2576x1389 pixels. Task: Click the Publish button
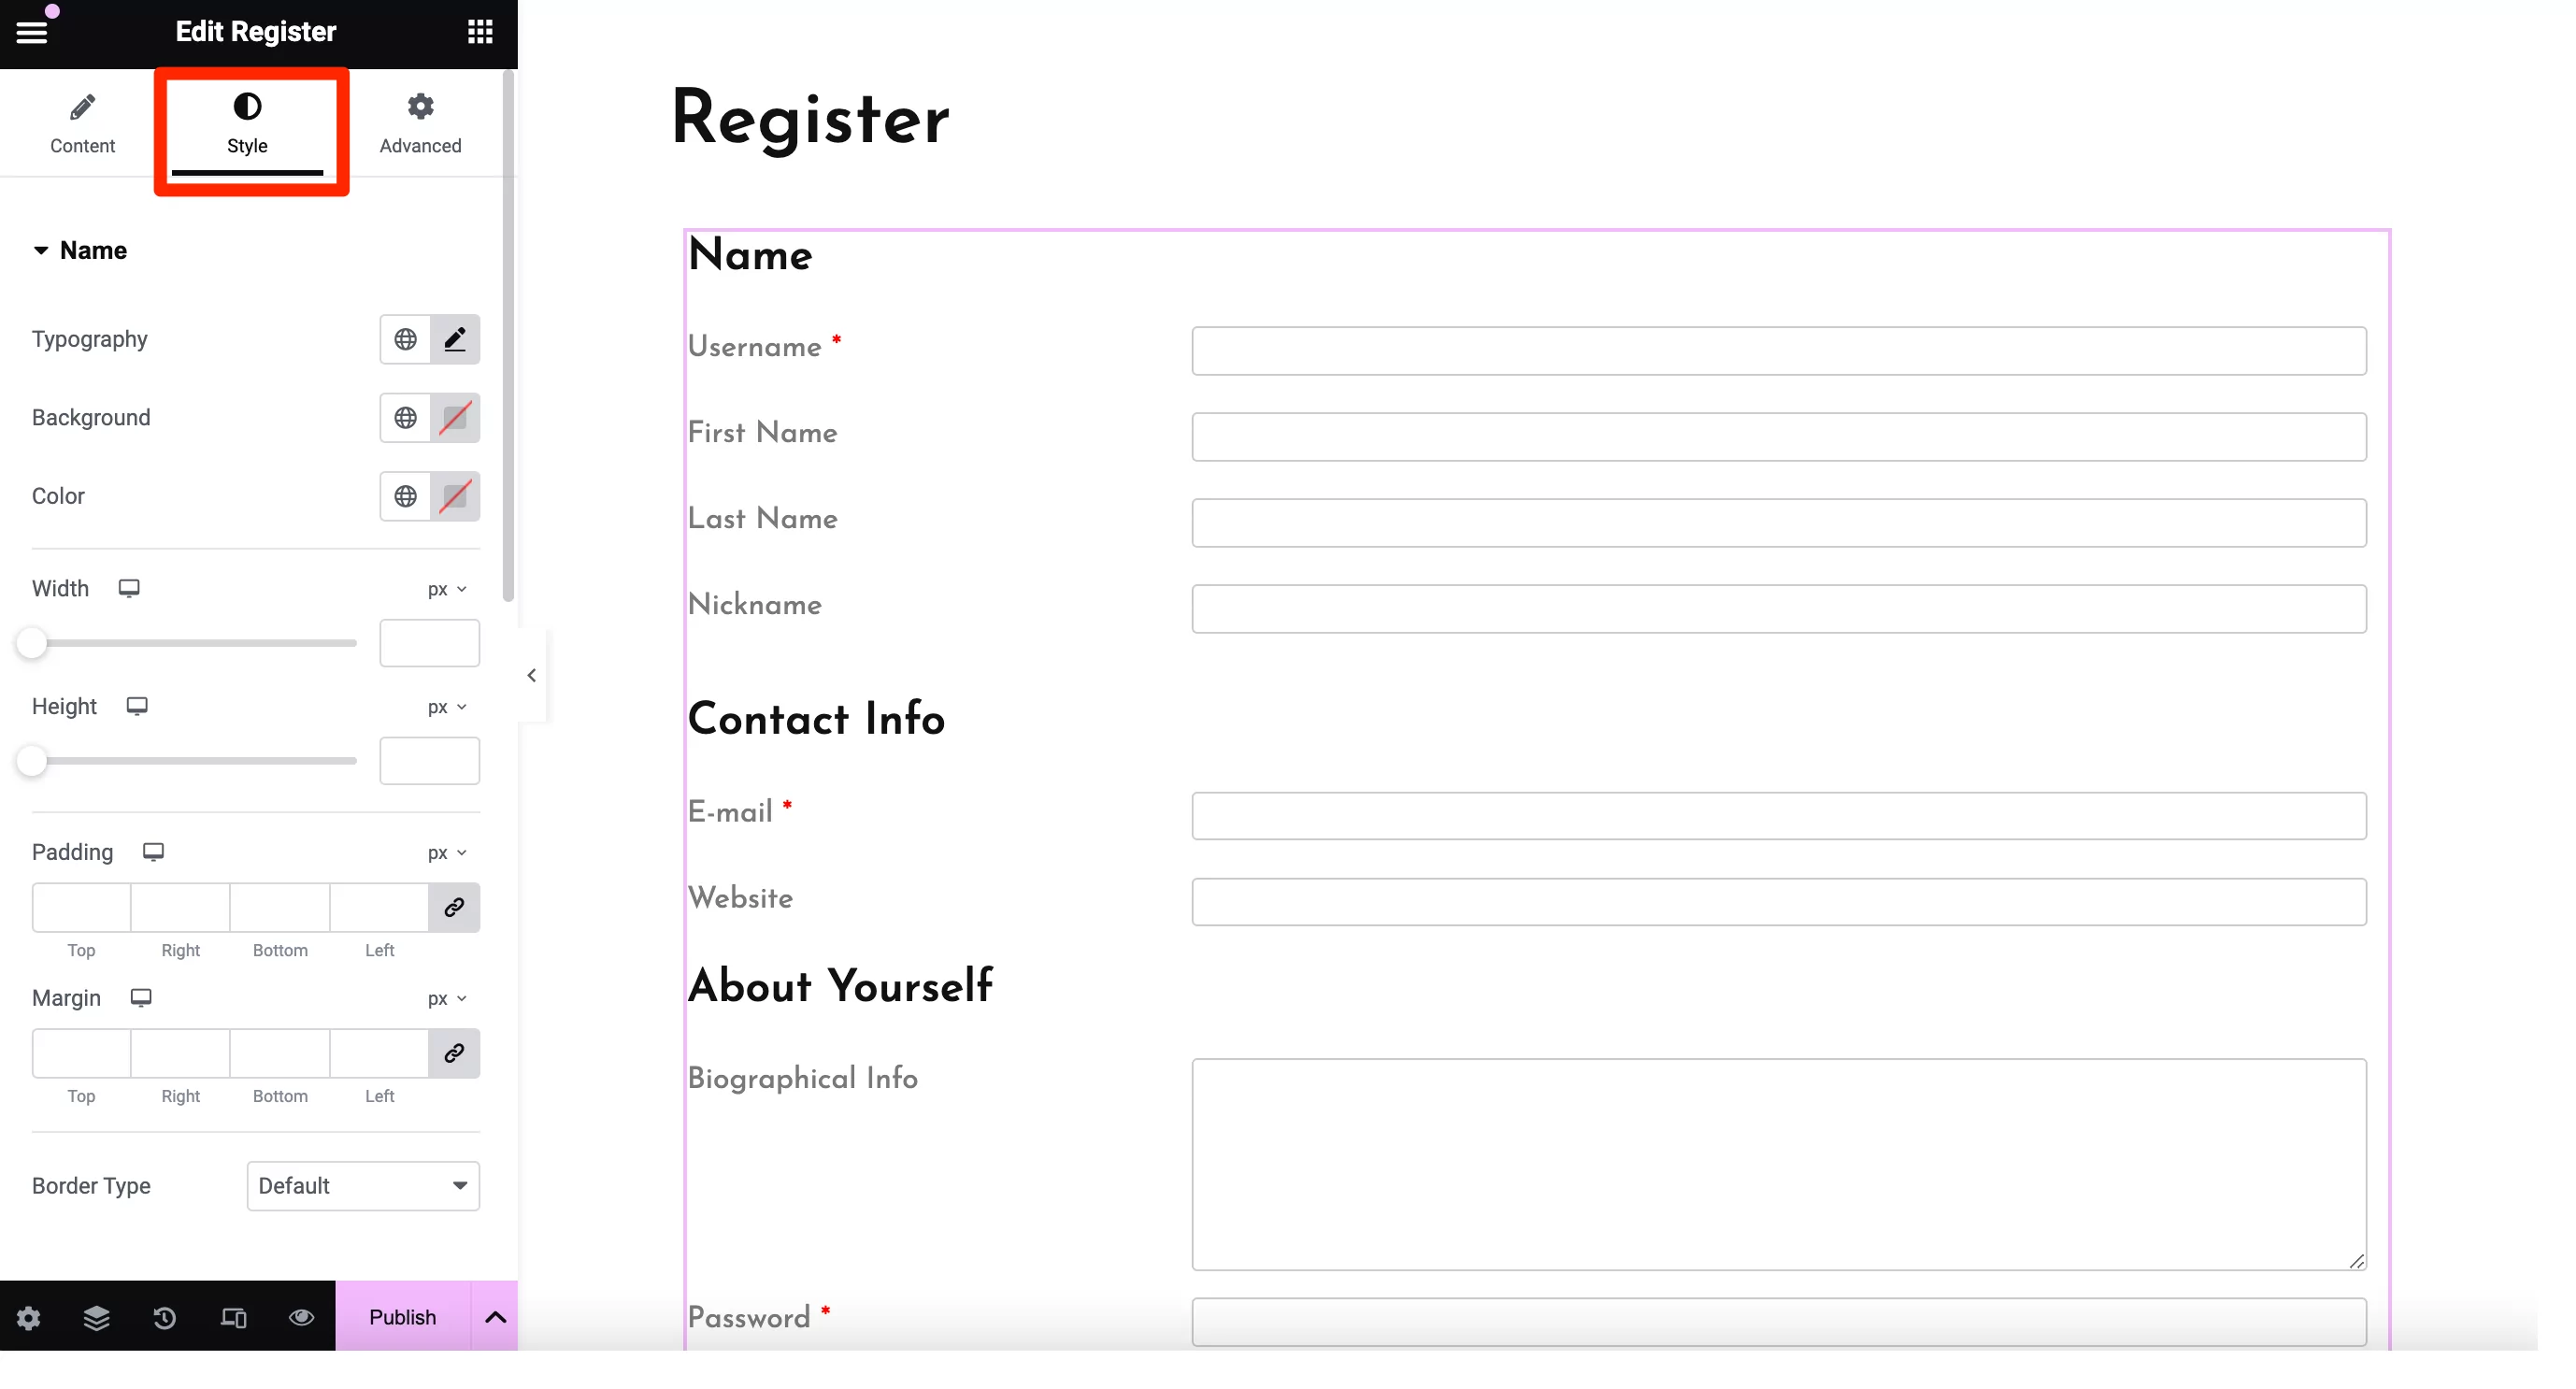coord(400,1317)
